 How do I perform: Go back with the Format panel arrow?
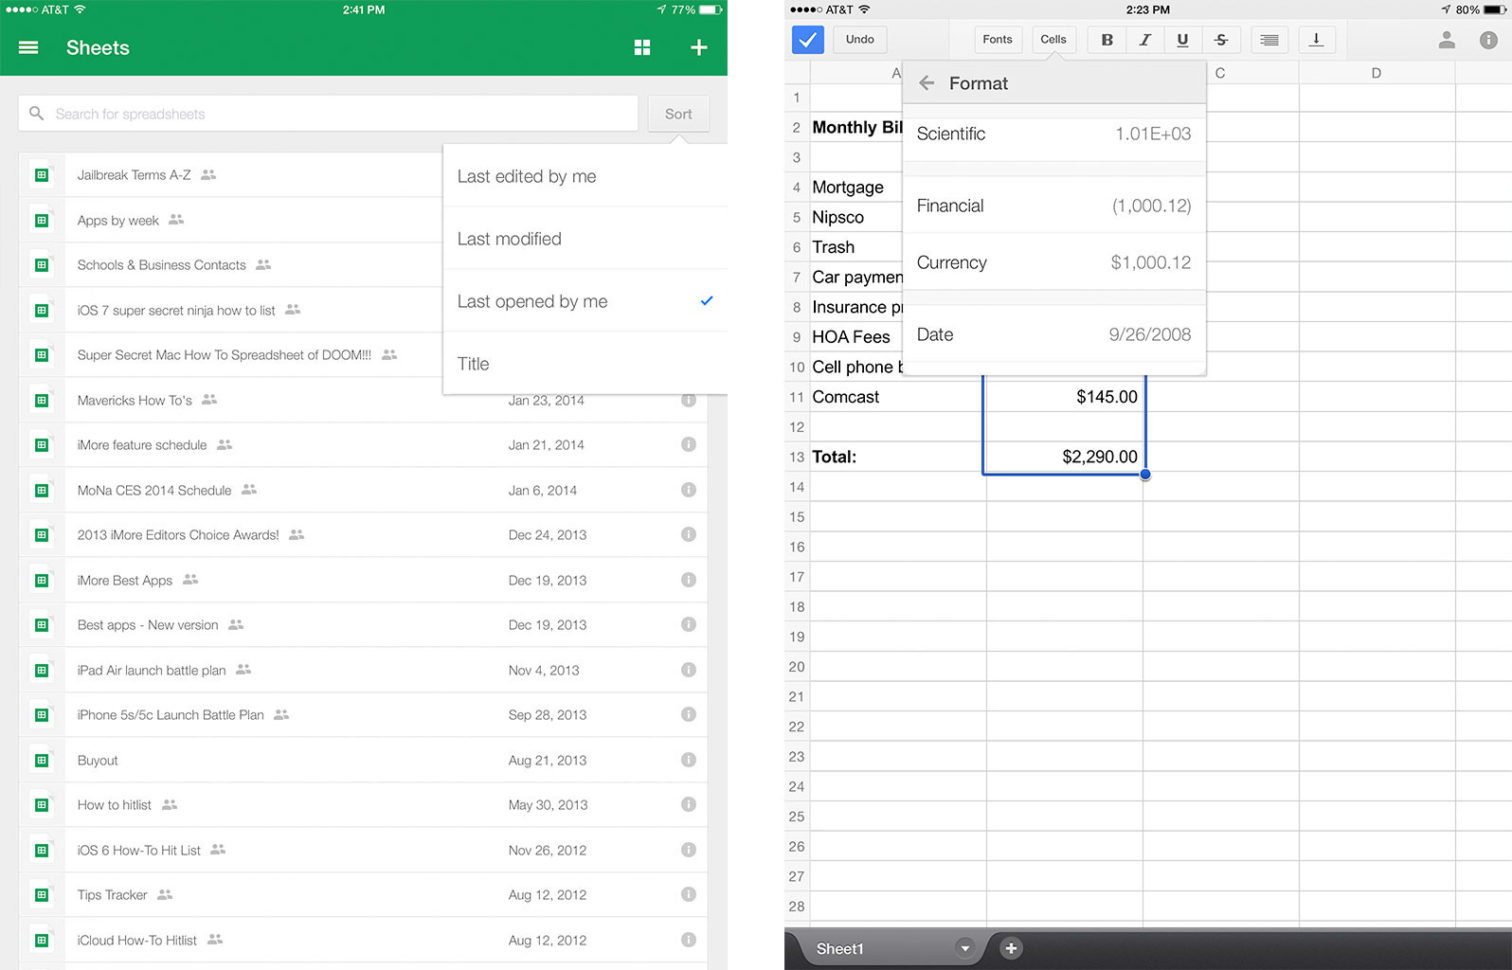point(928,83)
